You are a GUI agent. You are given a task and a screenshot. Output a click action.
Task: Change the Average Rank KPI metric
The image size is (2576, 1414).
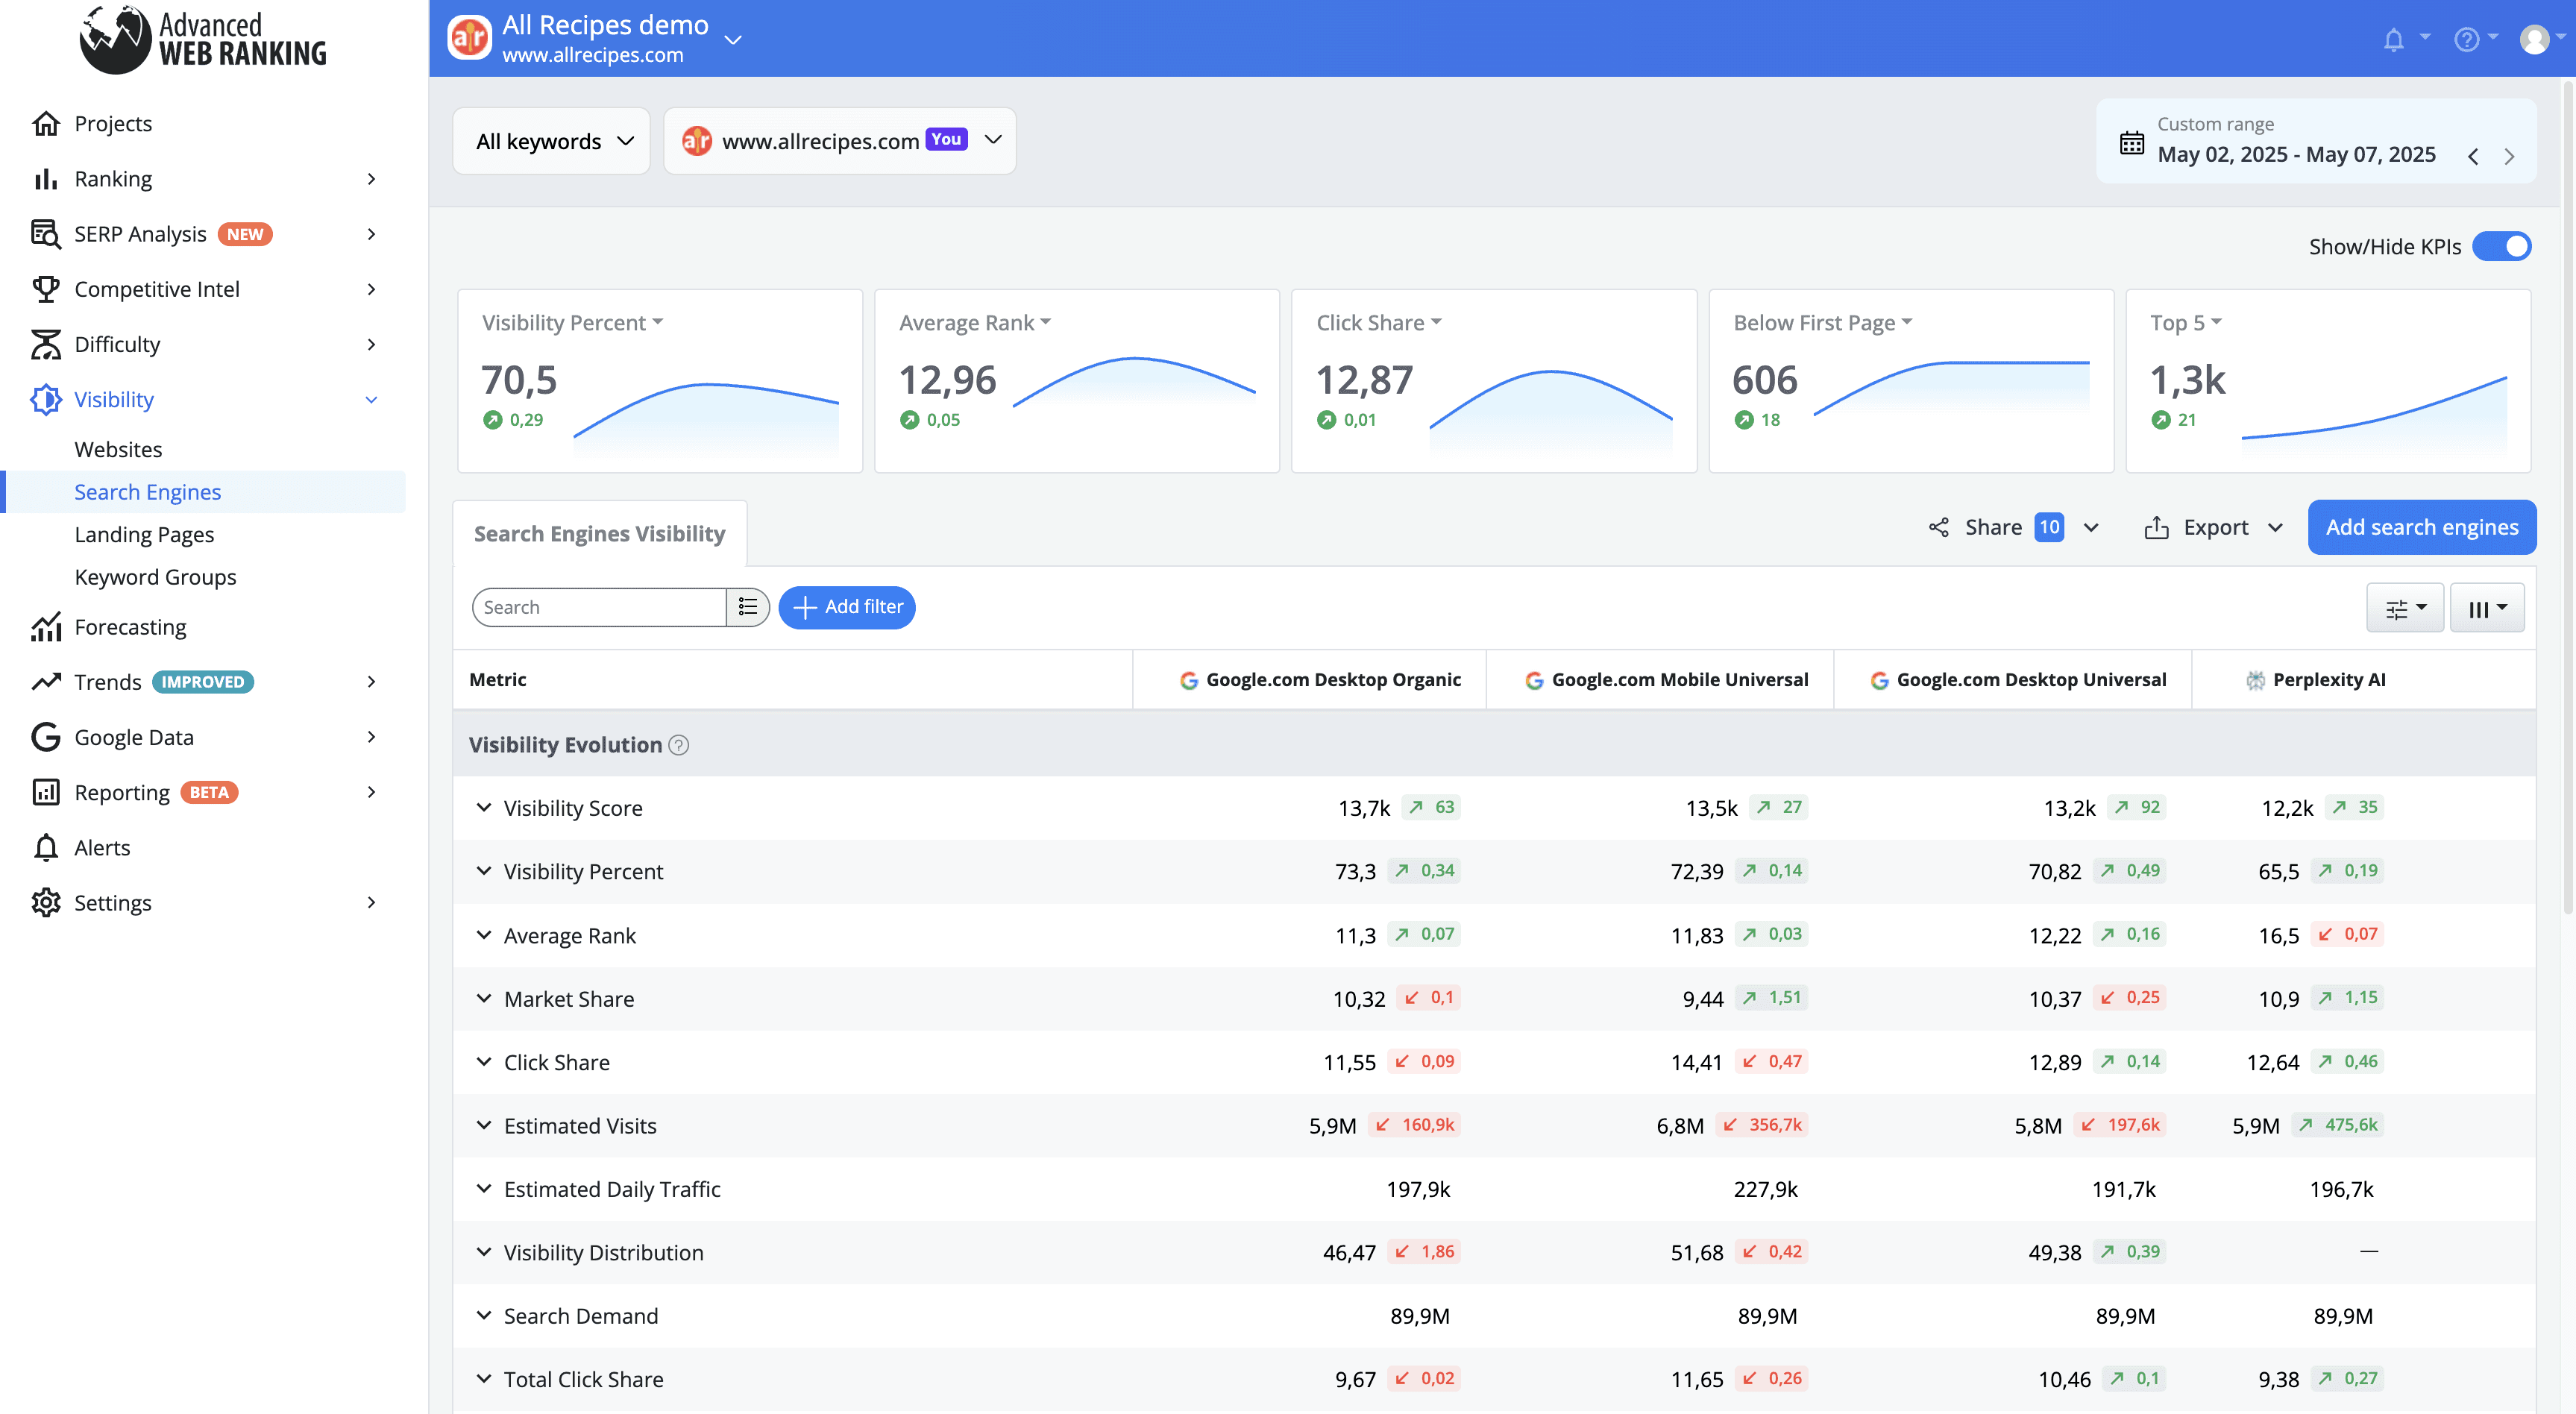click(x=974, y=323)
